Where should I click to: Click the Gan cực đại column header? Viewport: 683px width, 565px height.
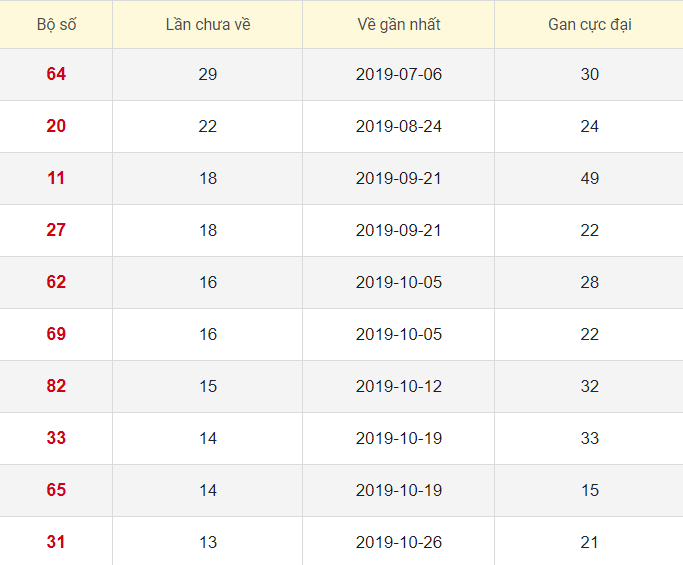589,24
